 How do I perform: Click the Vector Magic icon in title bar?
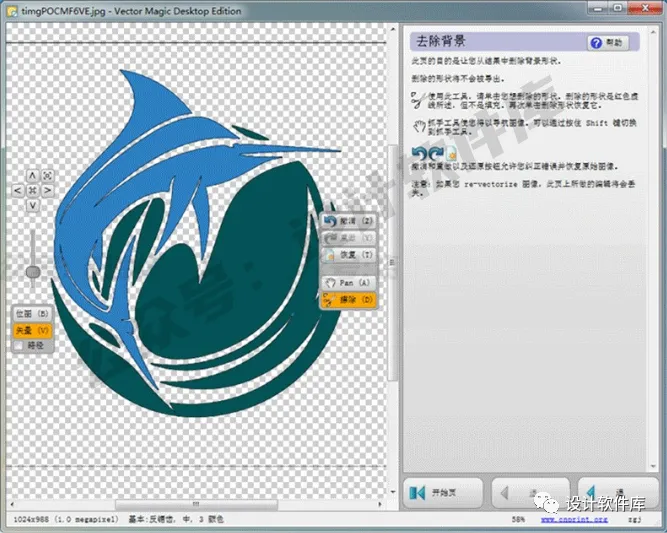(x=13, y=11)
